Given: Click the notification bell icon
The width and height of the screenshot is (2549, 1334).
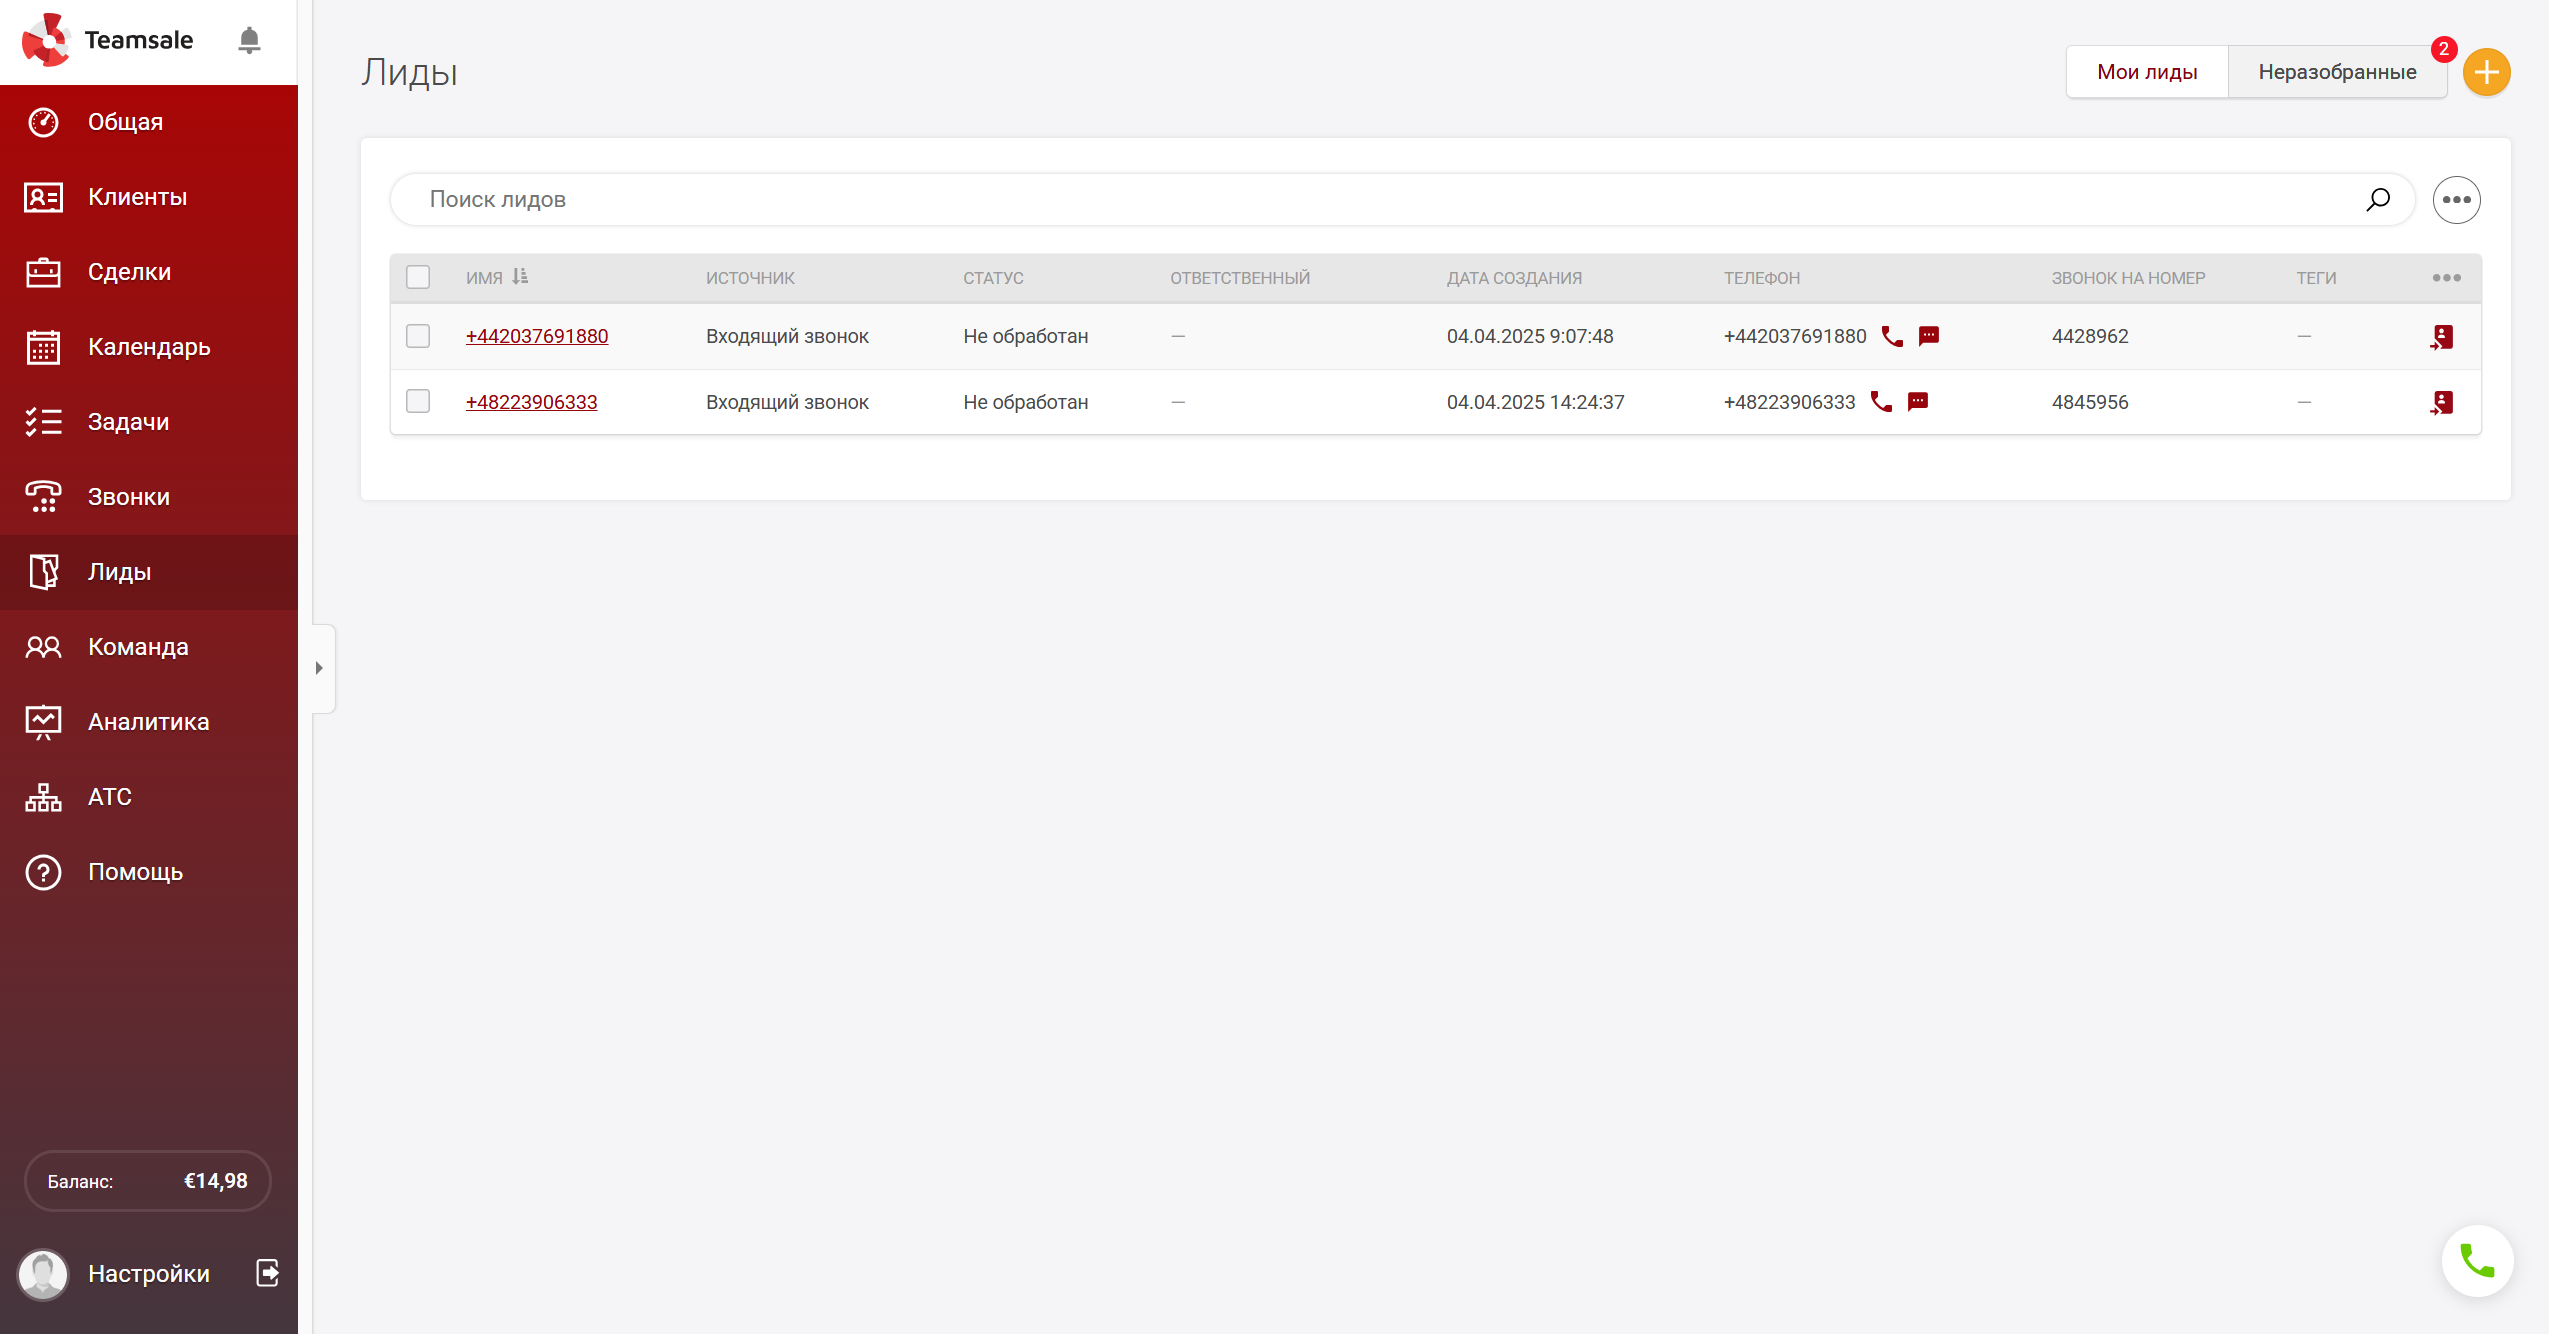Looking at the screenshot, I should (x=249, y=40).
